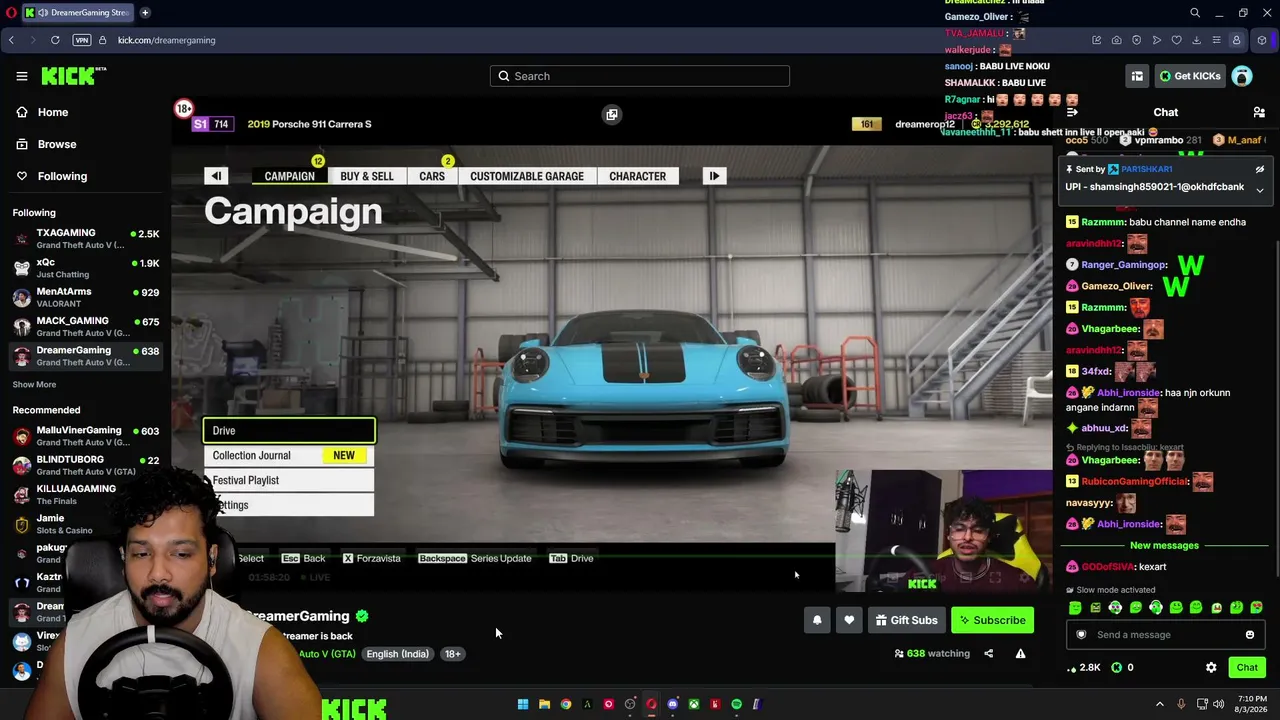Viewport: 1280px width, 720px height.
Task: Open the MenAtArms channel in sidebar
Action: [x=86, y=297]
